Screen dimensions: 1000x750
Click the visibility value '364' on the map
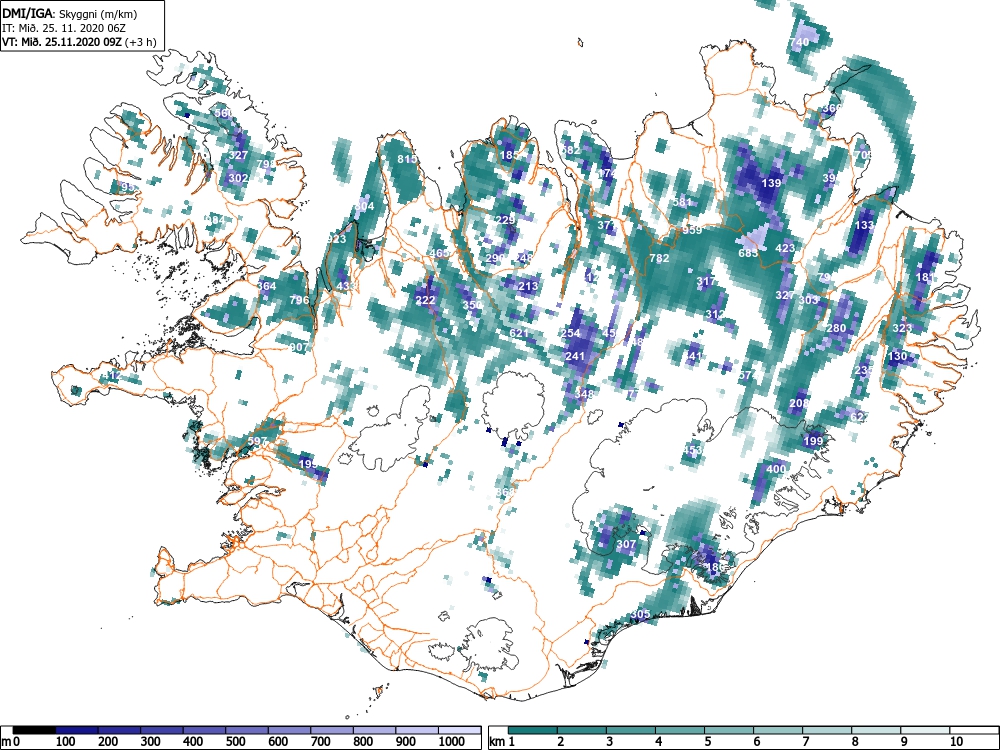click(267, 286)
